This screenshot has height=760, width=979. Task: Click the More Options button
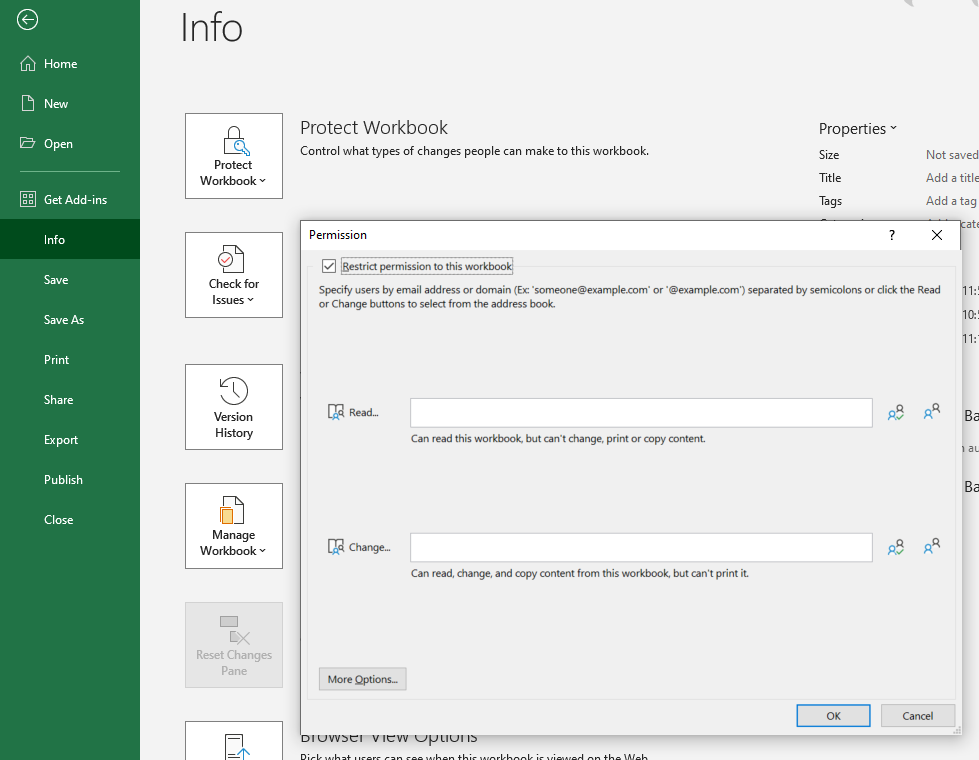tap(362, 679)
